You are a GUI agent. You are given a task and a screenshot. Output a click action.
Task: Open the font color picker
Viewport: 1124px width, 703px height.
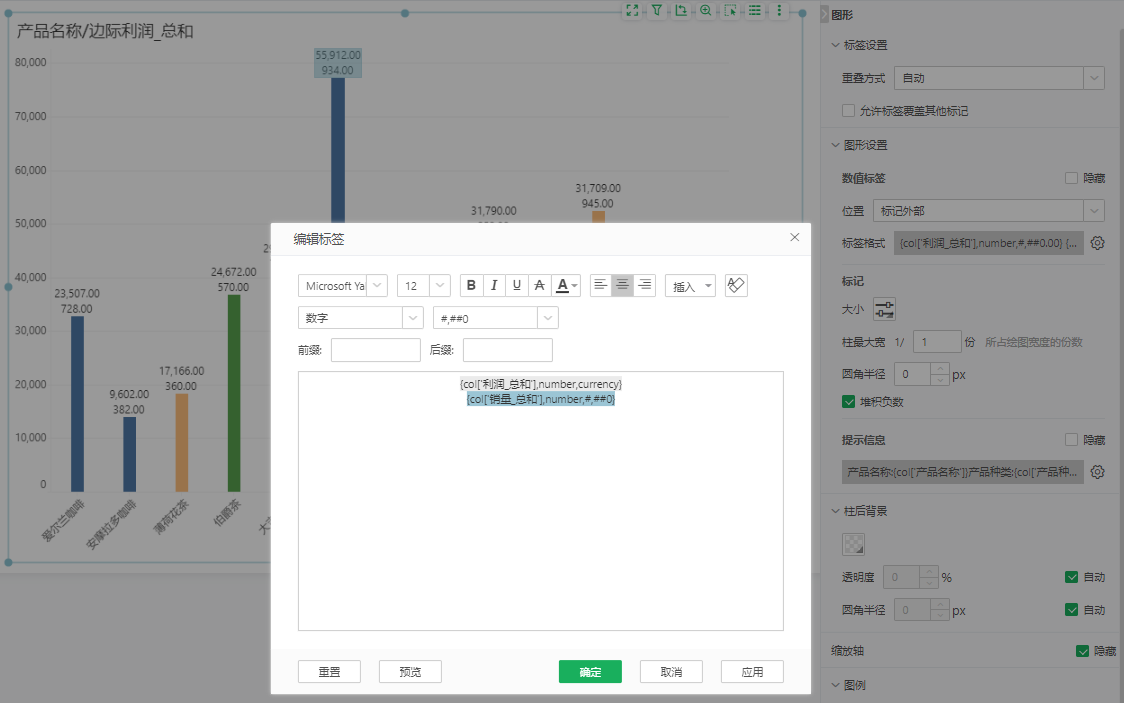pyautogui.click(x=566, y=285)
